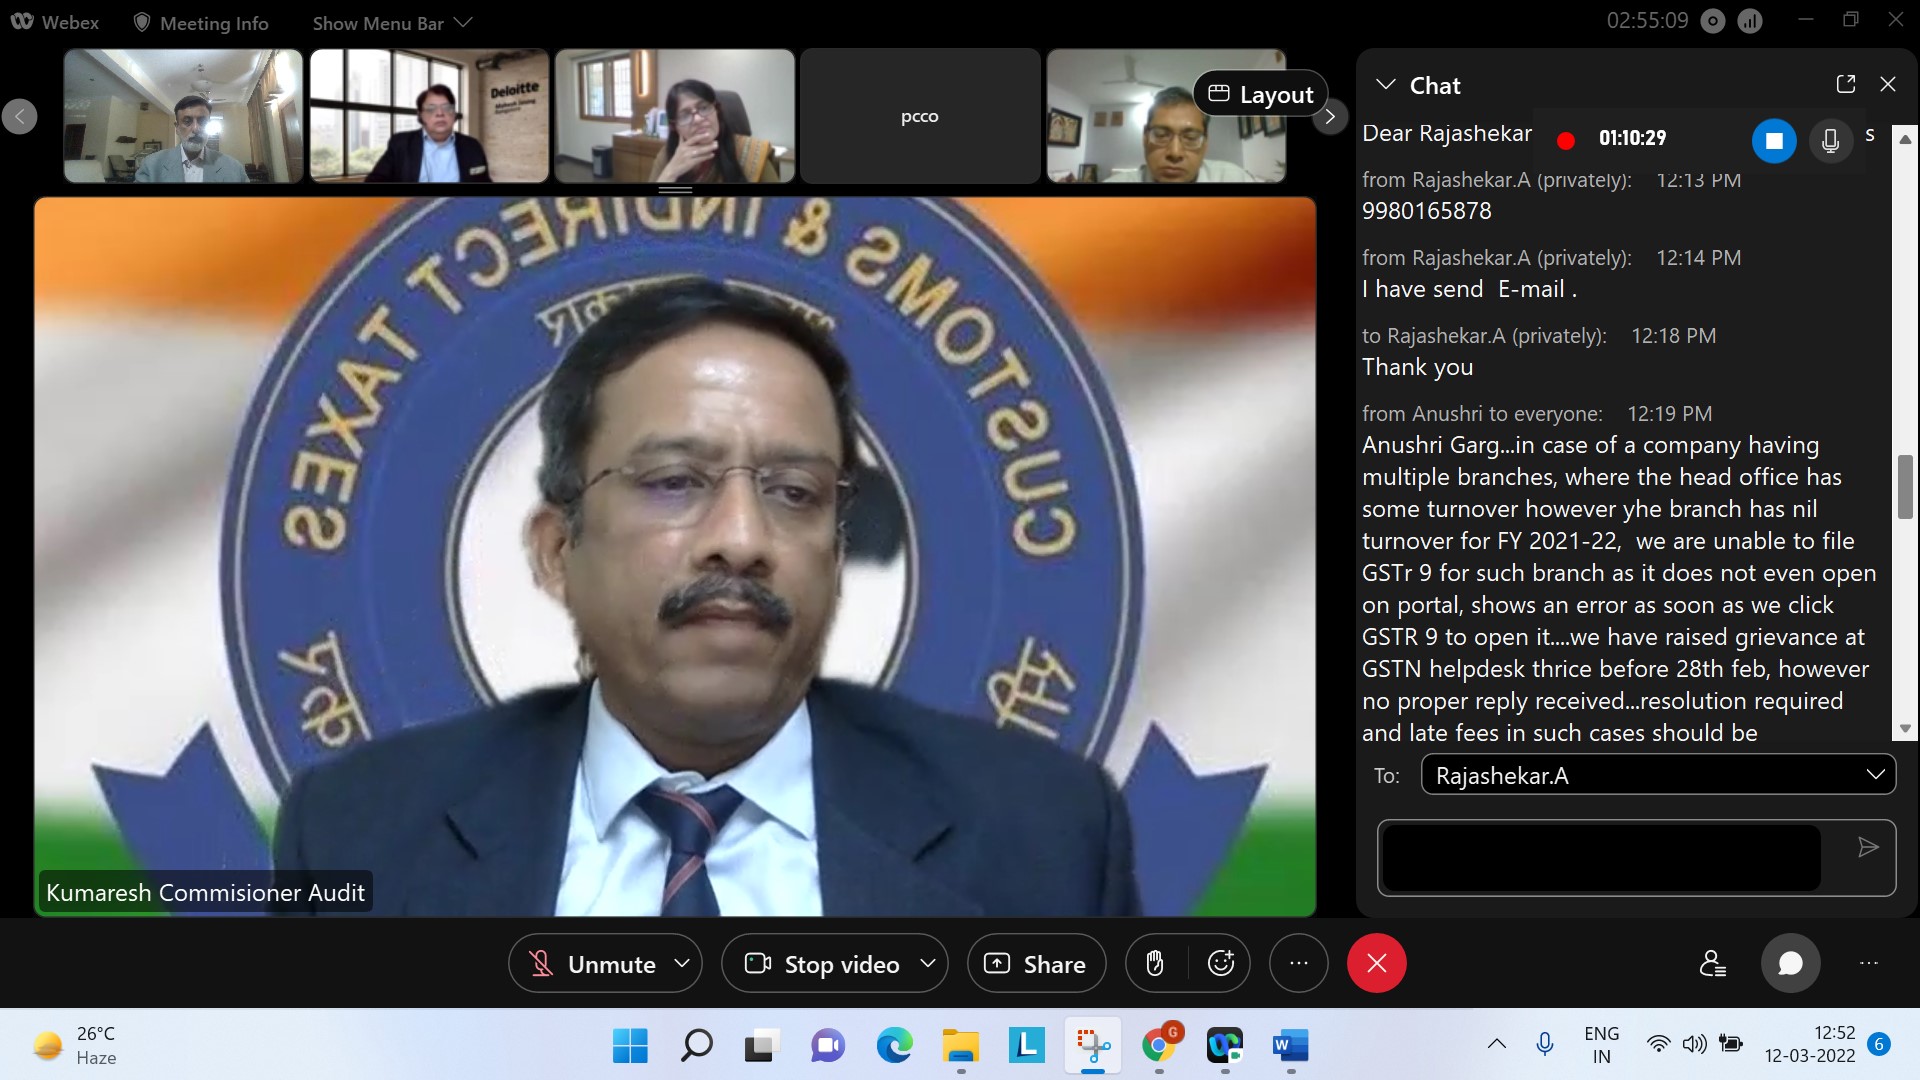Open the notification center badge
1920x1080 pixels.
point(1879,1045)
